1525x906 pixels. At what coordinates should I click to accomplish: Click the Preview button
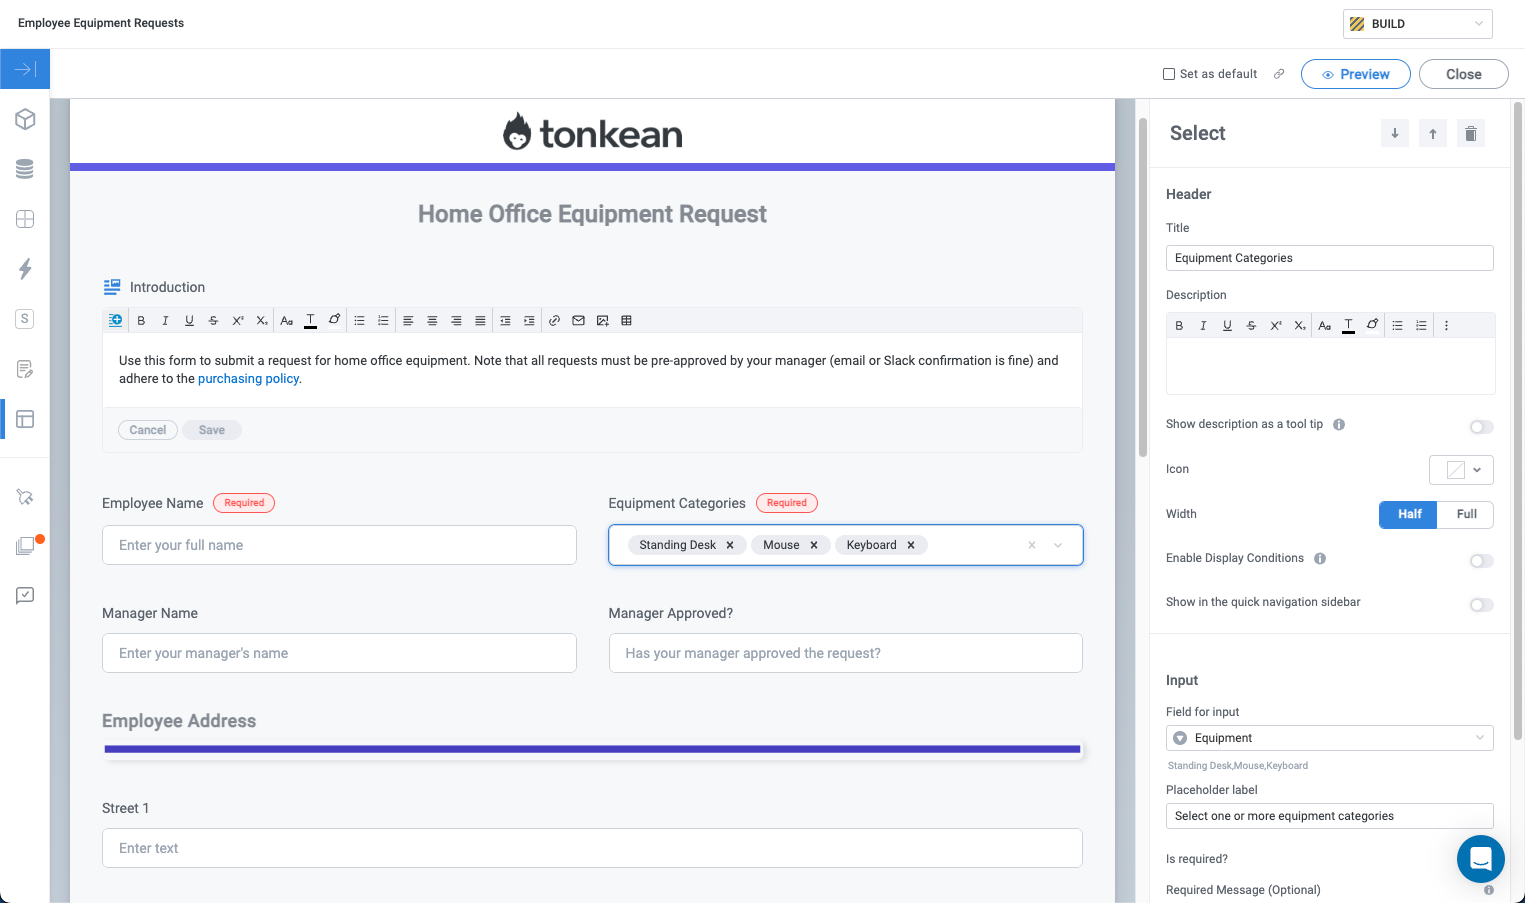tap(1355, 74)
